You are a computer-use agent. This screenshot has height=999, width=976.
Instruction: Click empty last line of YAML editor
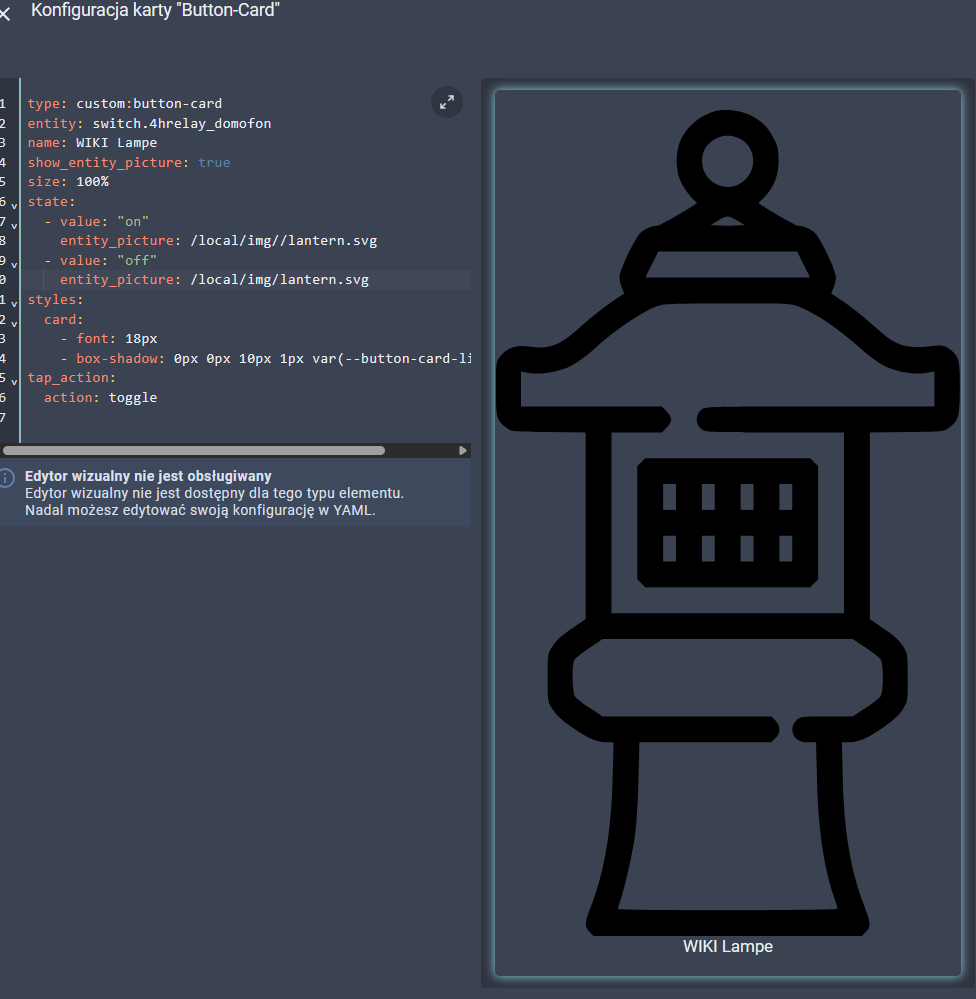pyautogui.click(x=200, y=417)
